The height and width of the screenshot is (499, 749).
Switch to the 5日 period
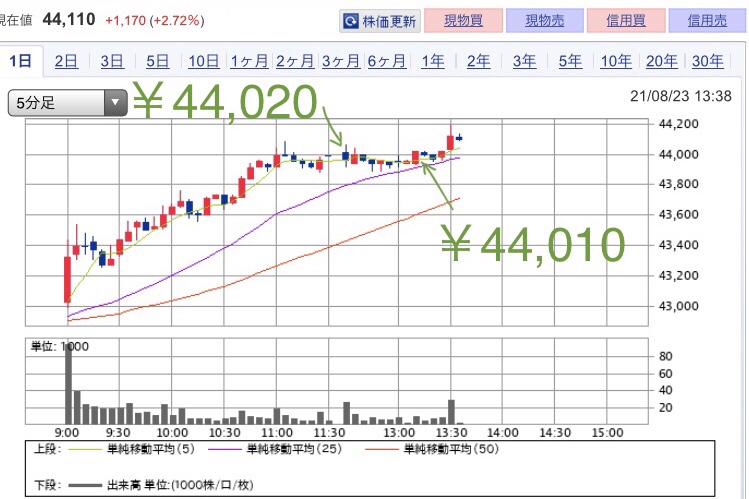pos(157,61)
